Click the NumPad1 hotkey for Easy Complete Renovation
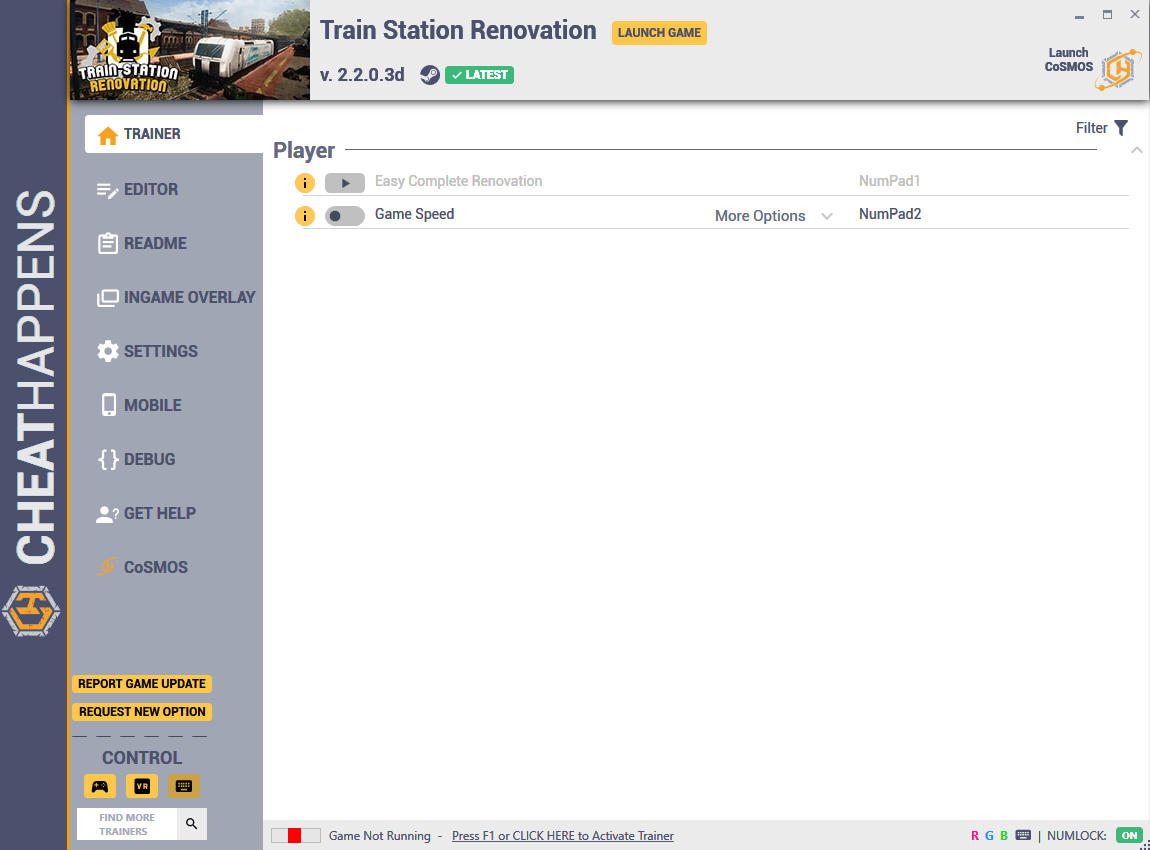This screenshot has width=1150, height=850. point(889,181)
